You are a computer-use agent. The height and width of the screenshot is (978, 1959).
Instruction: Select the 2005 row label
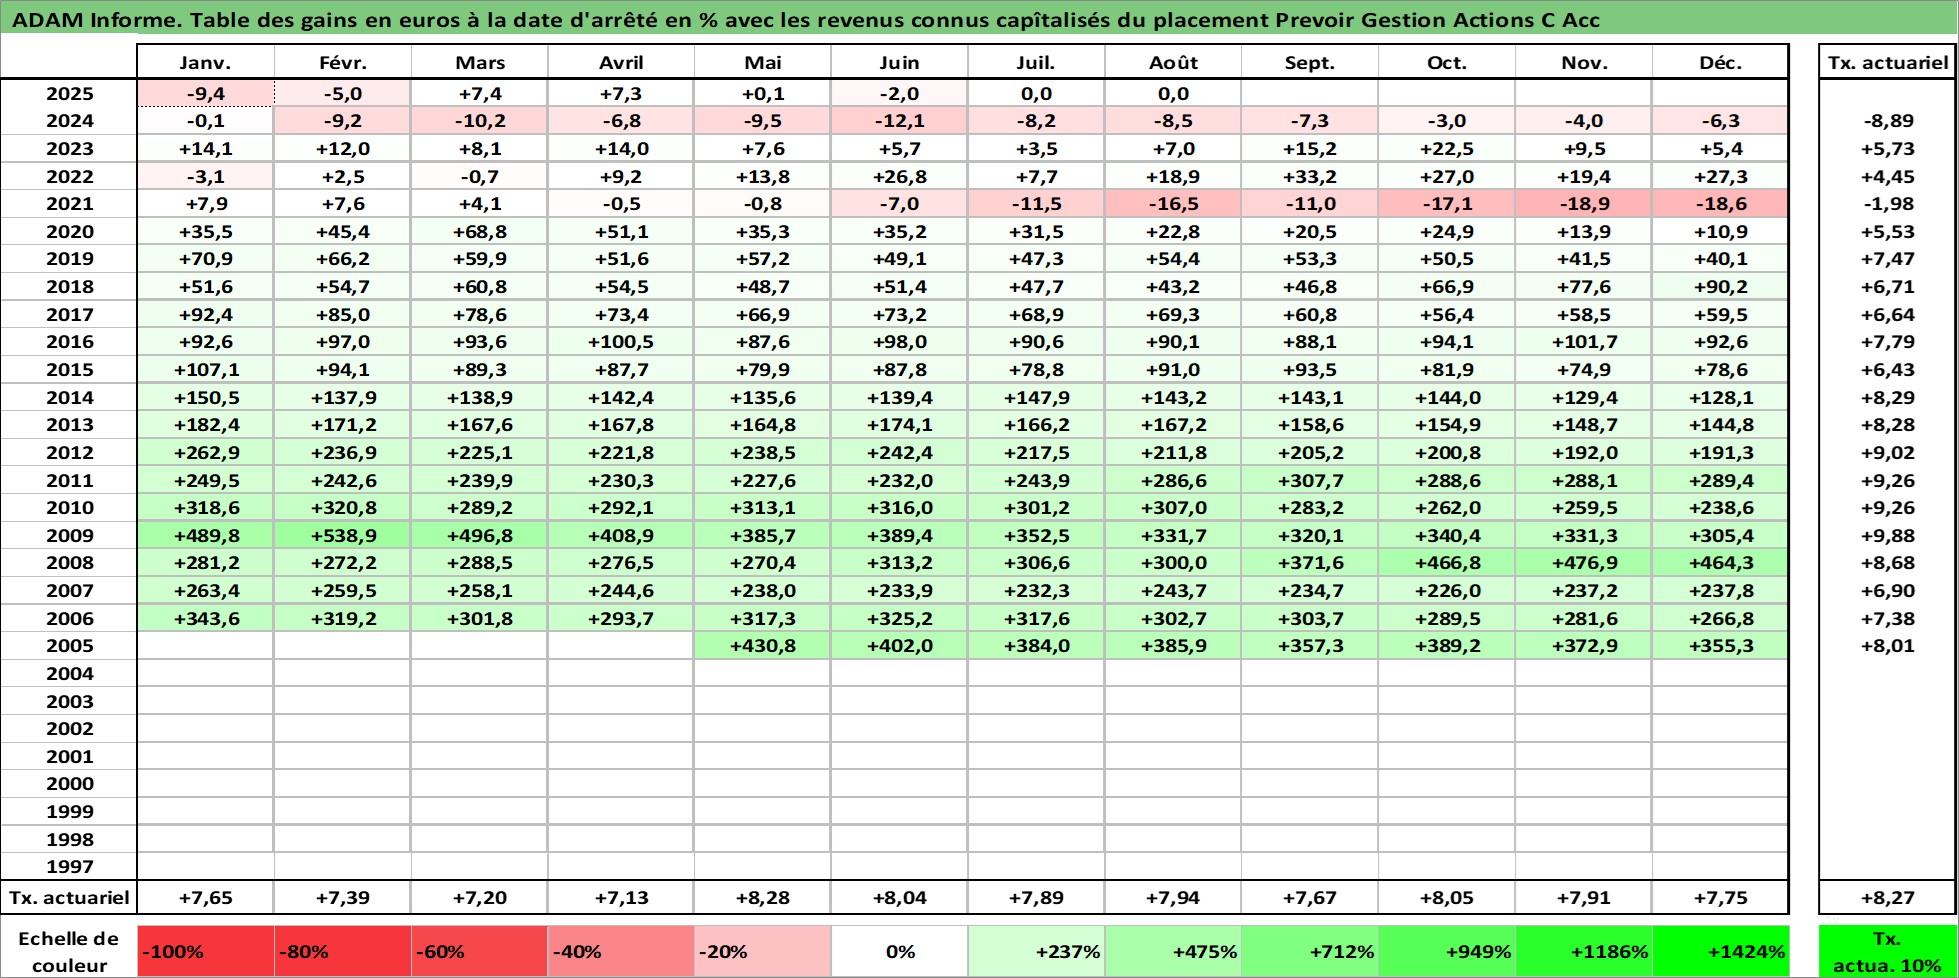point(69,646)
